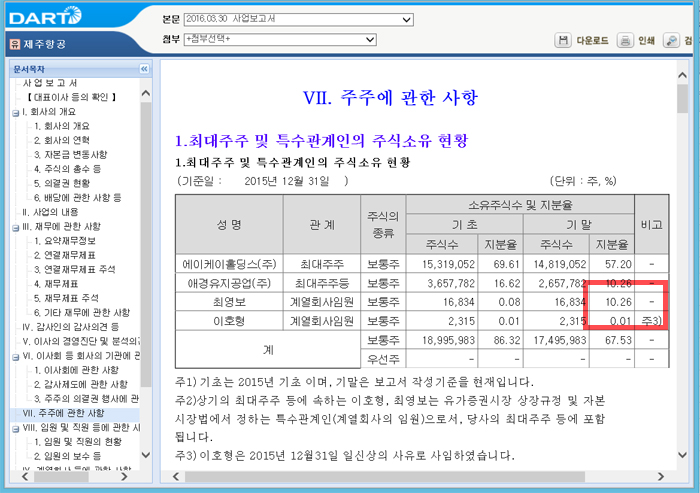This screenshot has width=700, height=493.
Task: Click the download (다운로드) disk icon
Action: 564,41
